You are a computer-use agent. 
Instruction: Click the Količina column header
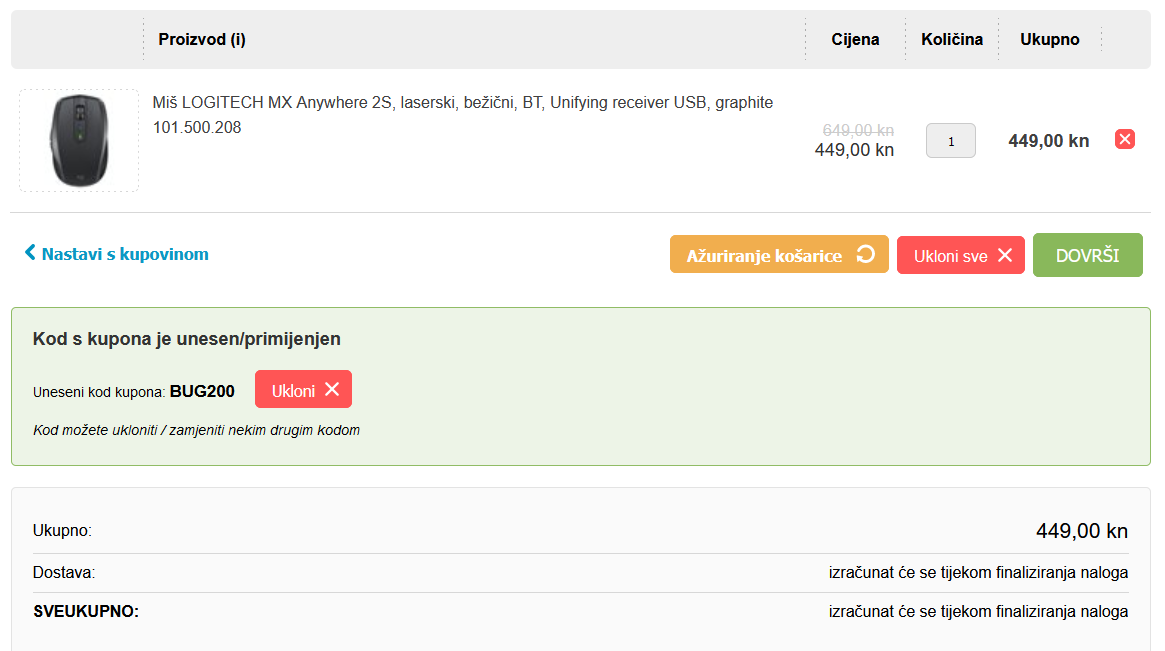pos(952,39)
